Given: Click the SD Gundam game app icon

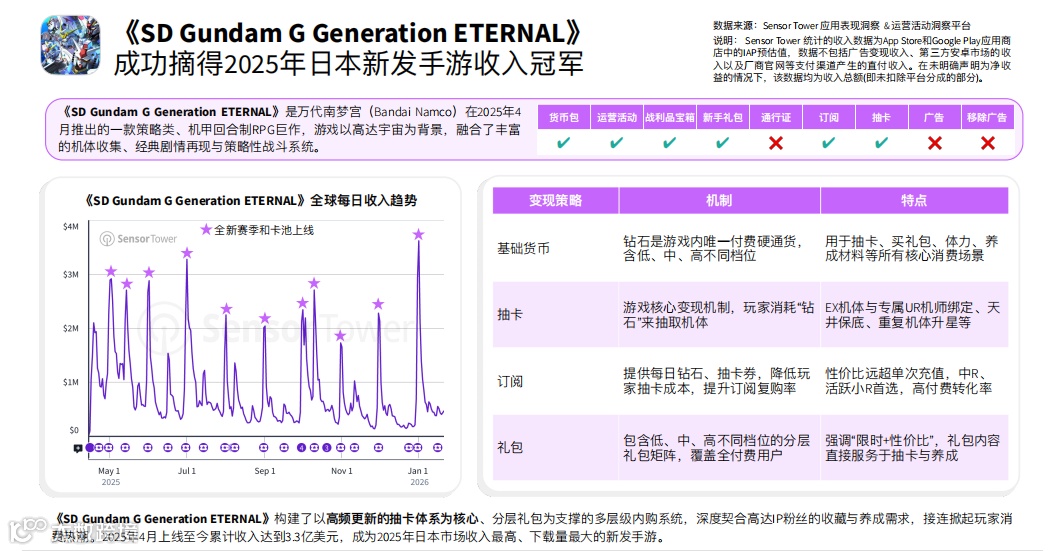Looking at the screenshot, I should tap(70, 45).
